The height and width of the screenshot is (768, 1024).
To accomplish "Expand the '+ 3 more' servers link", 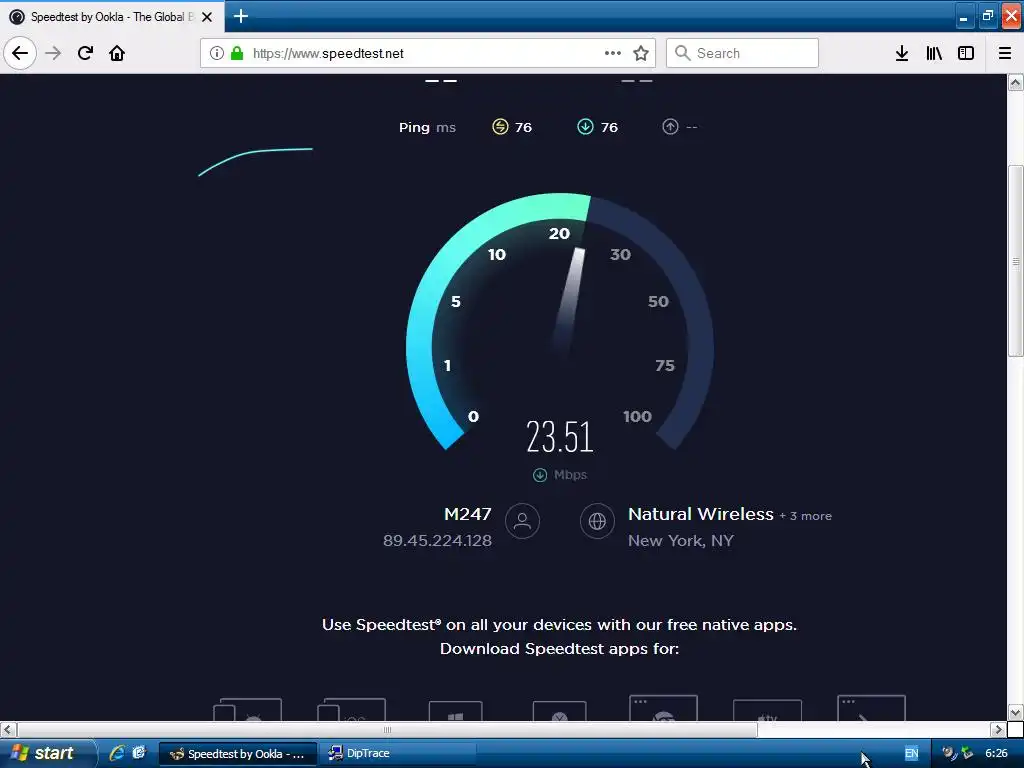I will 805,516.
